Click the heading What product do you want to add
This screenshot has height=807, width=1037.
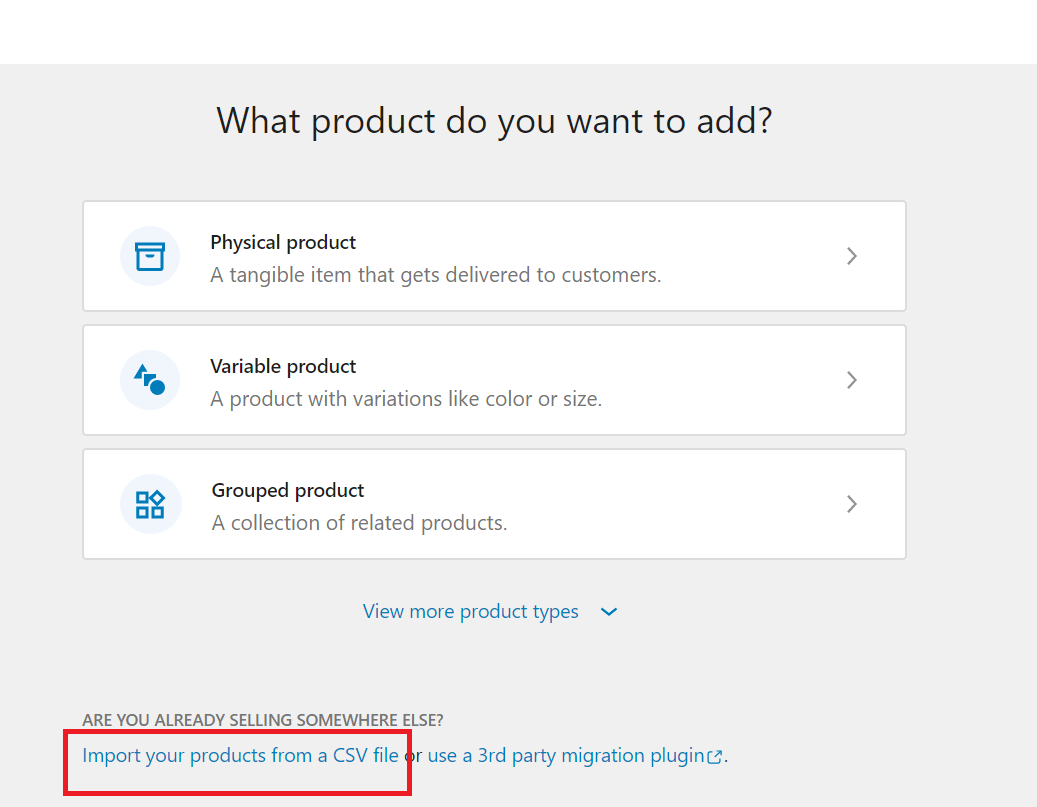point(494,120)
